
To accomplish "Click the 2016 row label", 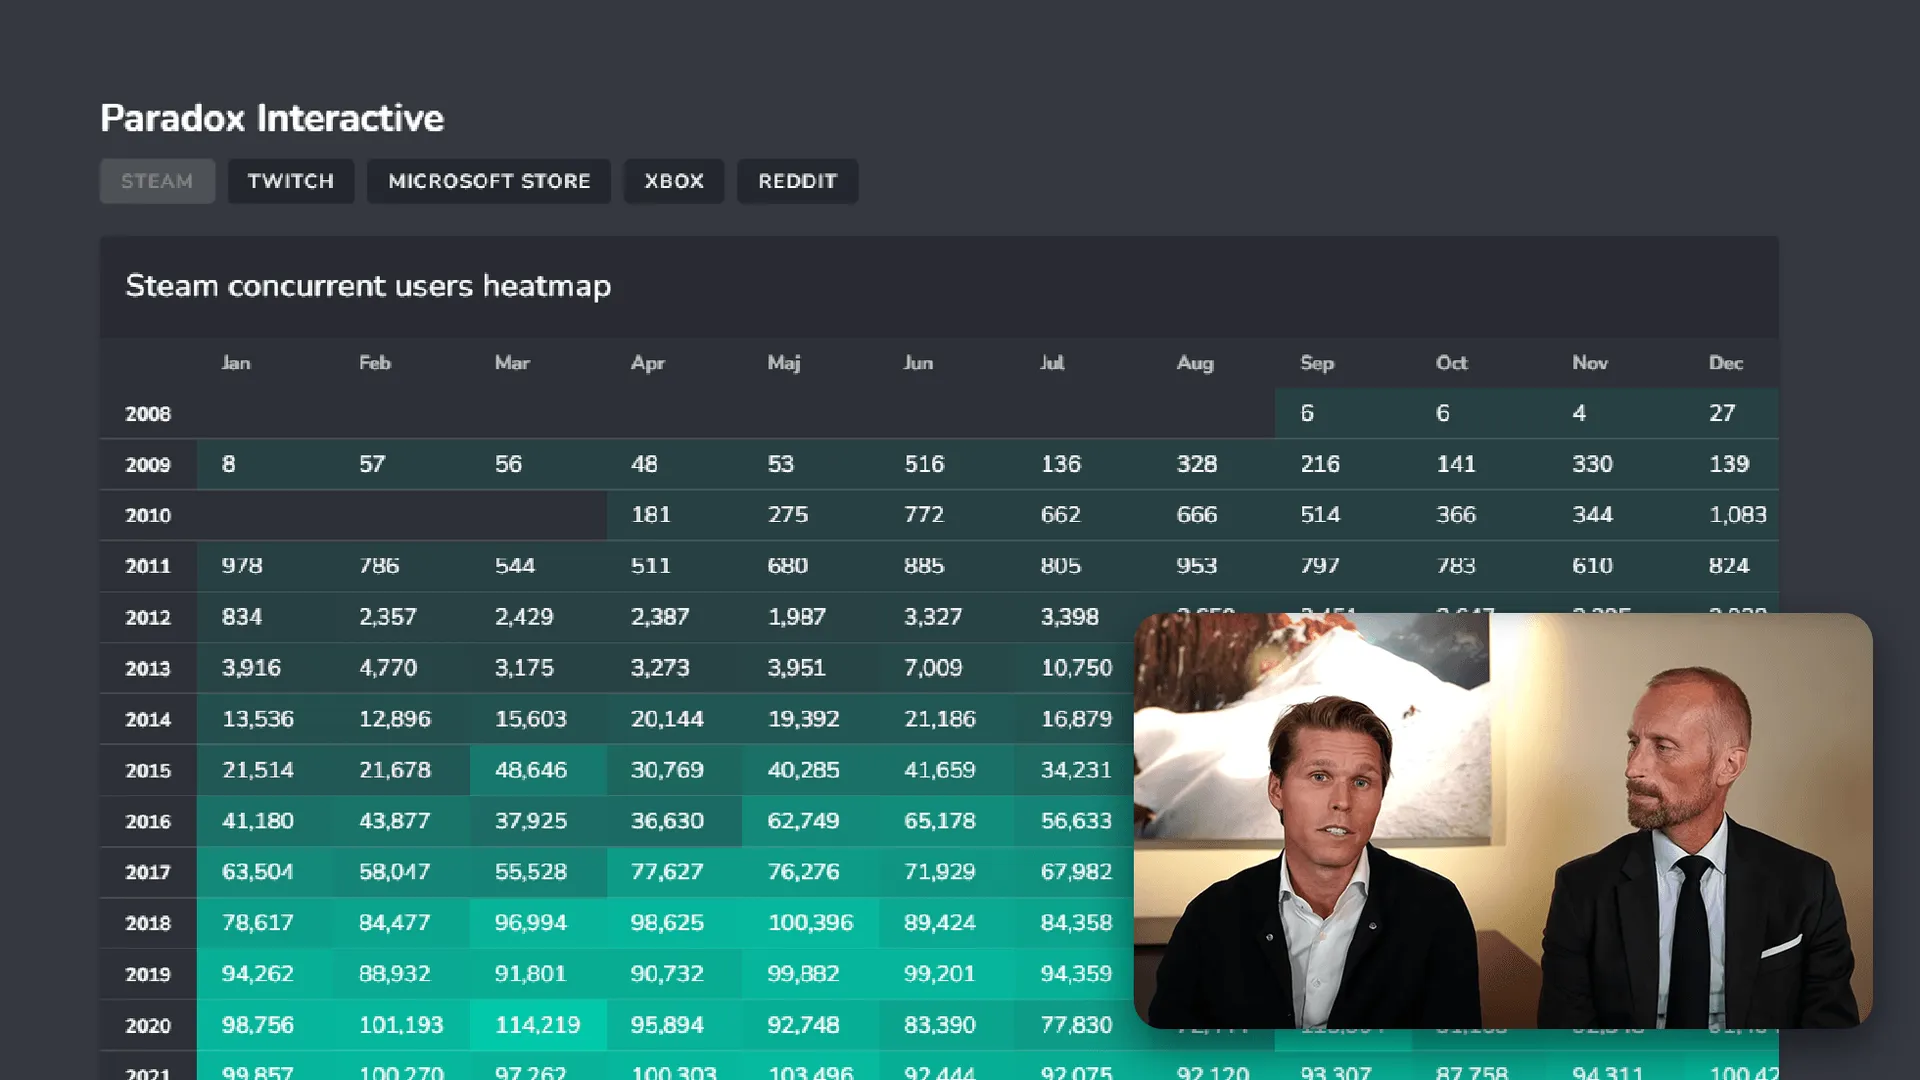I will [148, 822].
